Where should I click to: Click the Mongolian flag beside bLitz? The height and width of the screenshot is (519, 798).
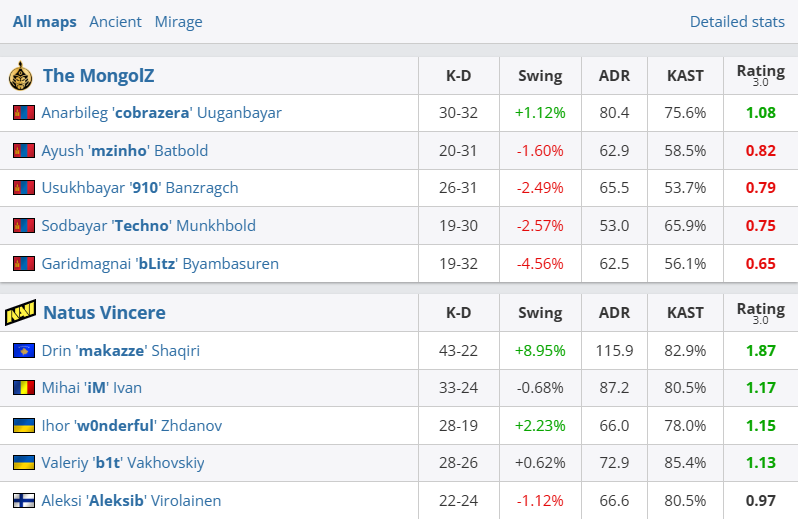(23, 264)
